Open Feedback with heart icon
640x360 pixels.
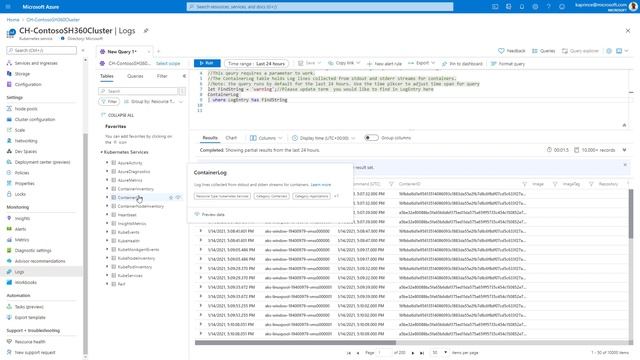click(x=512, y=51)
